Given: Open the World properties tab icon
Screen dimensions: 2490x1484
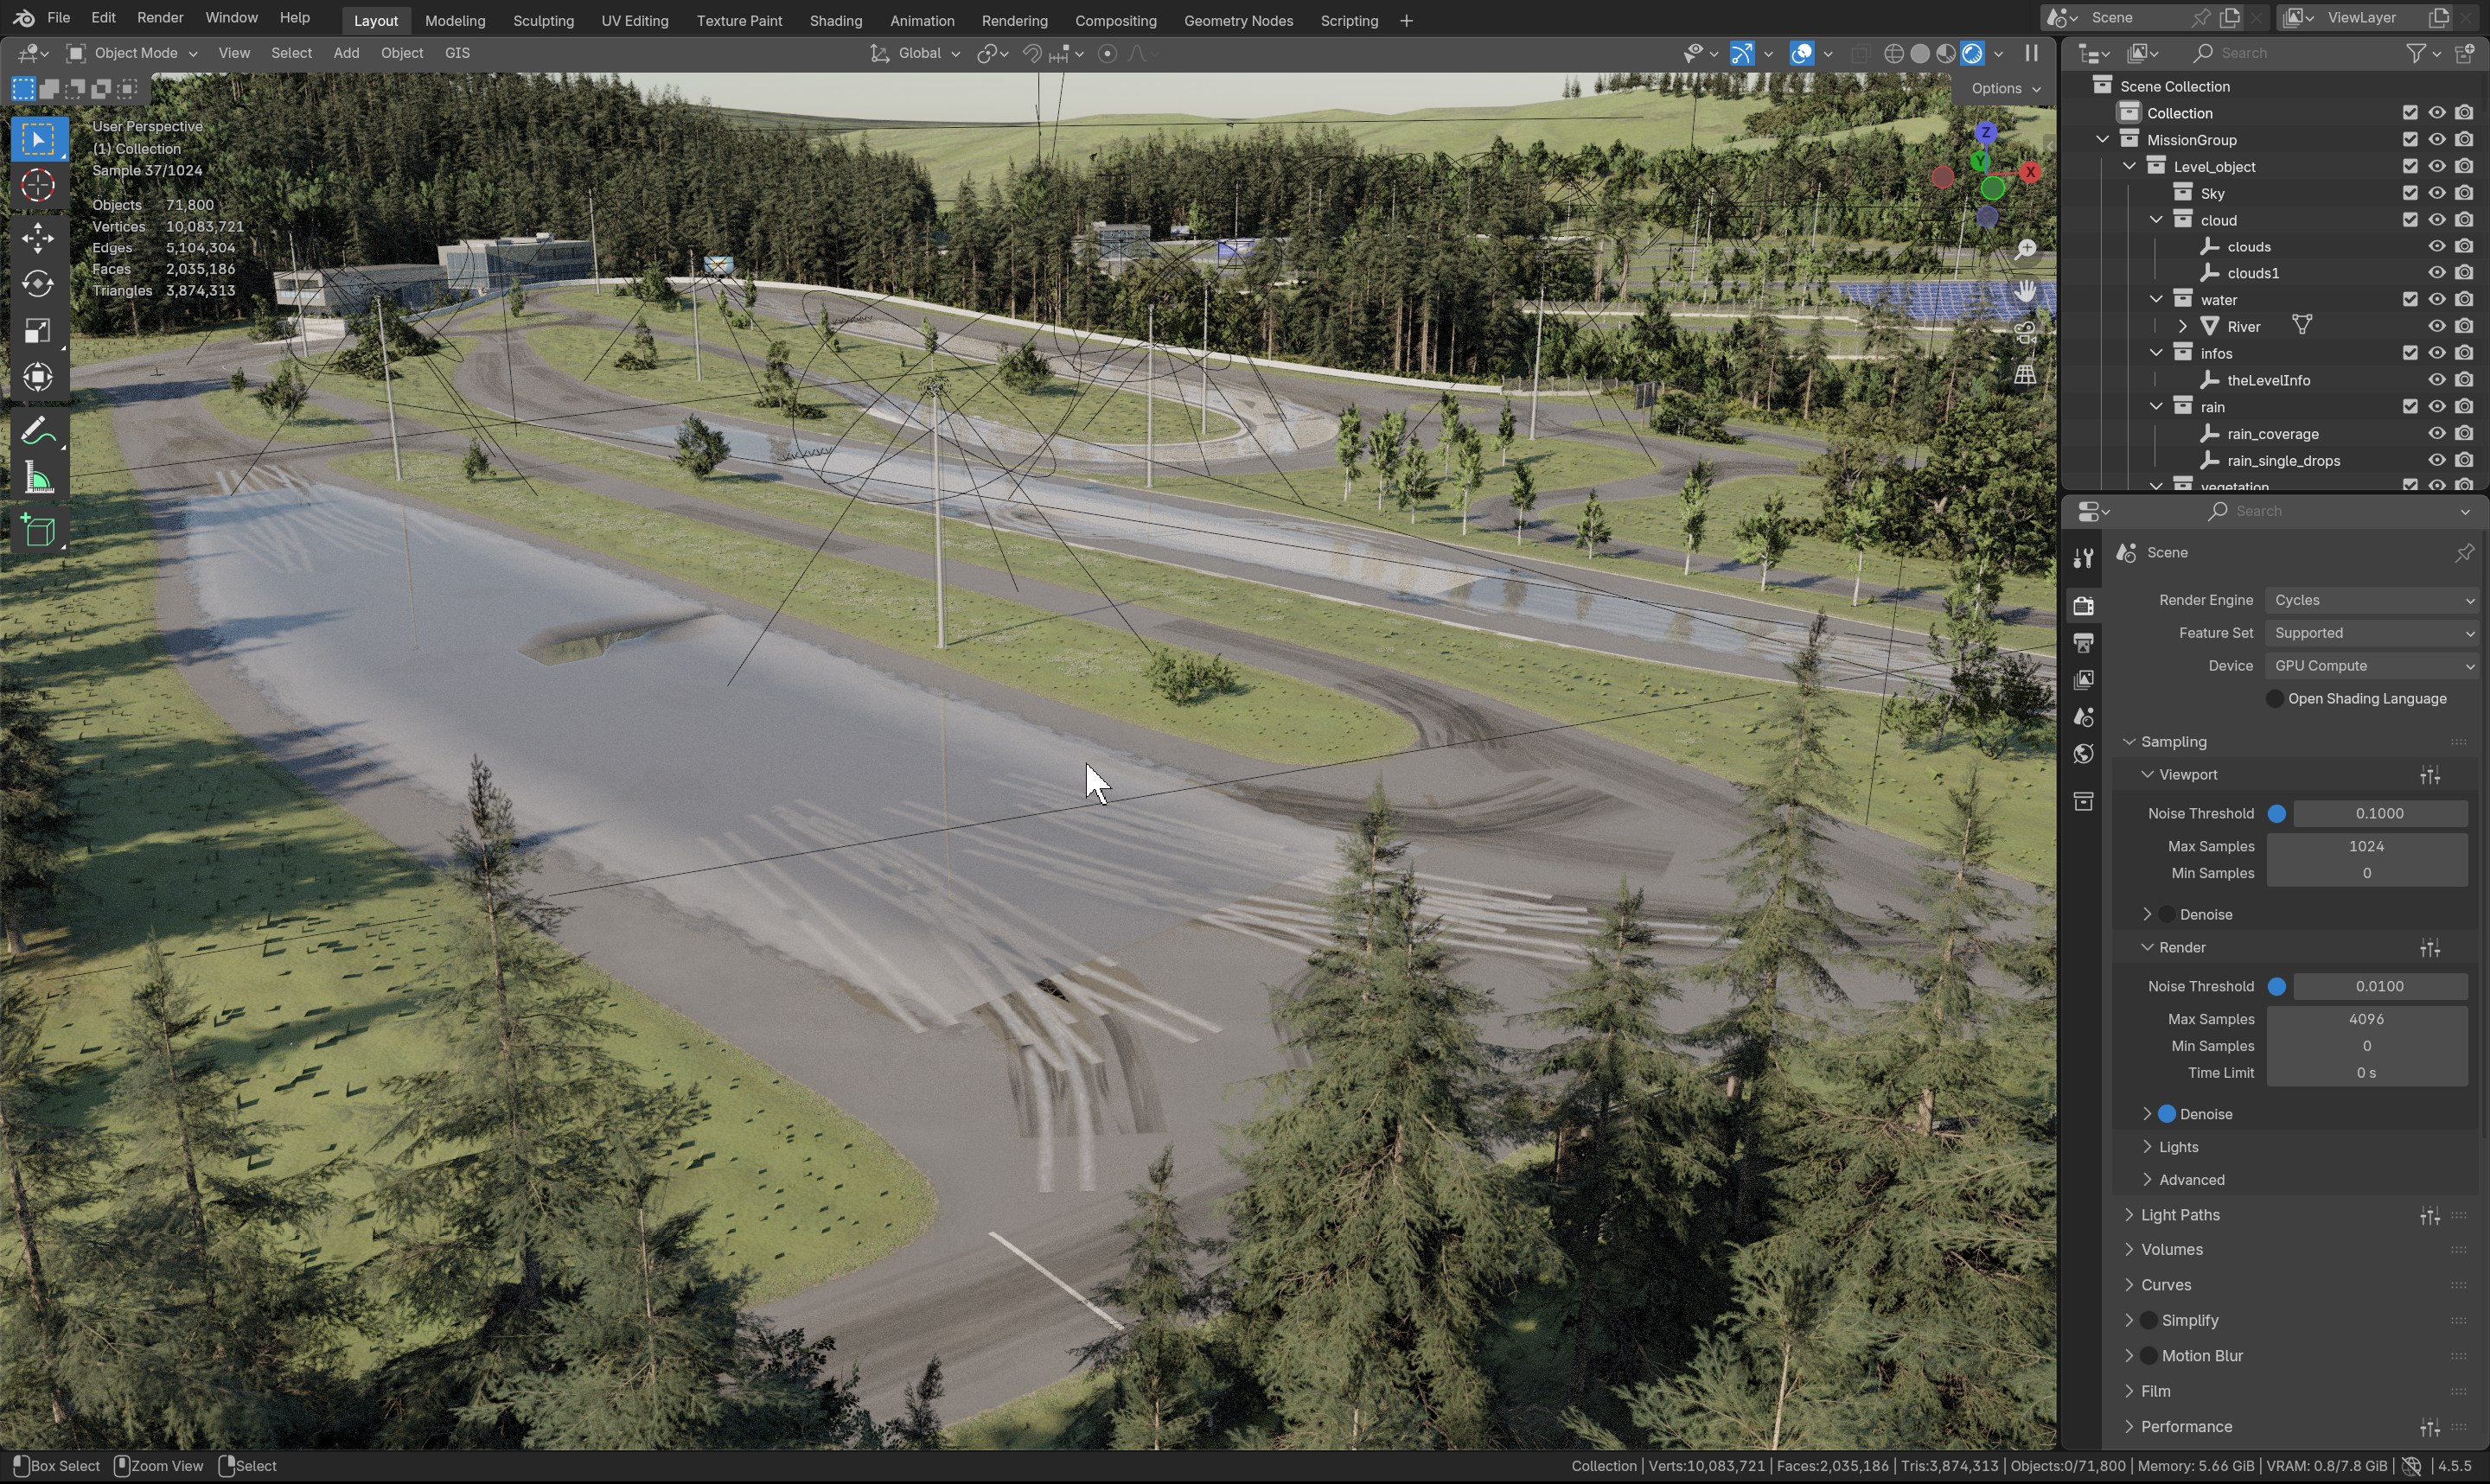Looking at the screenshot, I should (2083, 754).
